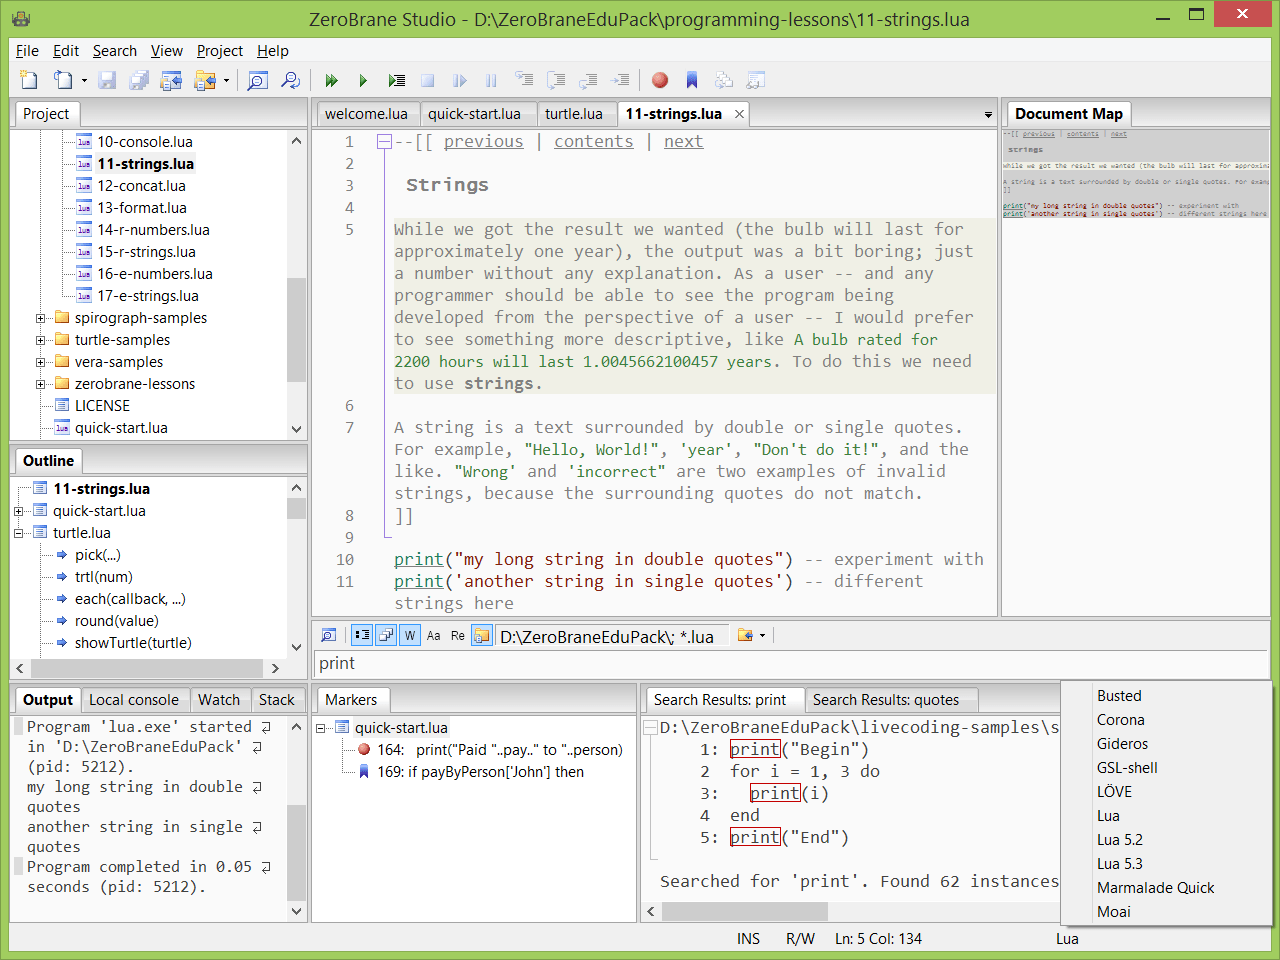The image size is (1280, 960).
Task: Open the Find dialog via magnifier icon
Action: (x=257, y=80)
